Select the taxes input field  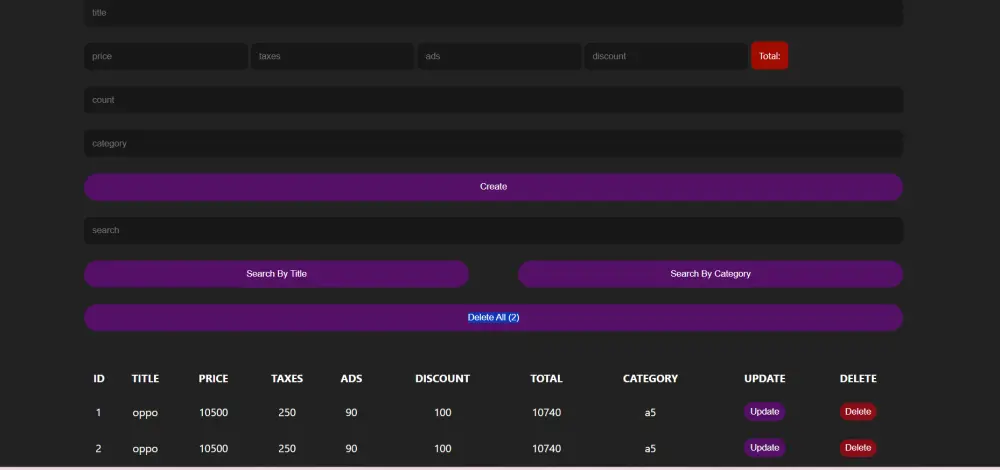click(x=332, y=56)
